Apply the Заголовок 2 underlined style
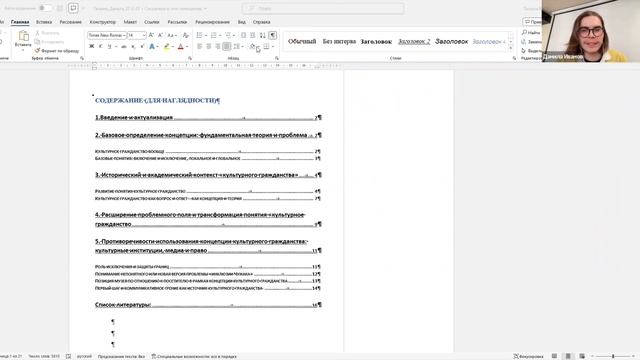640x360 pixels. pyautogui.click(x=414, y=41)
